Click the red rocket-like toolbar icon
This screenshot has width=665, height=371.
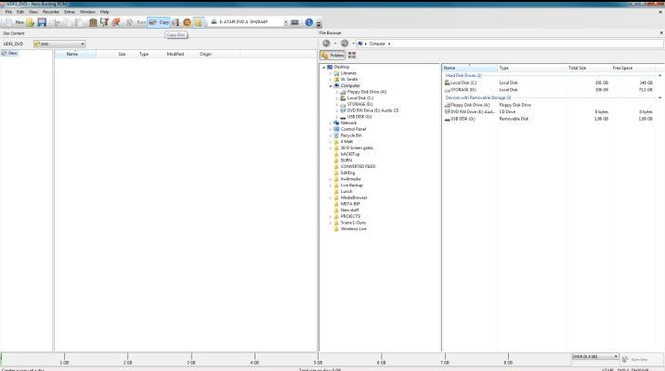click(116, 22)
